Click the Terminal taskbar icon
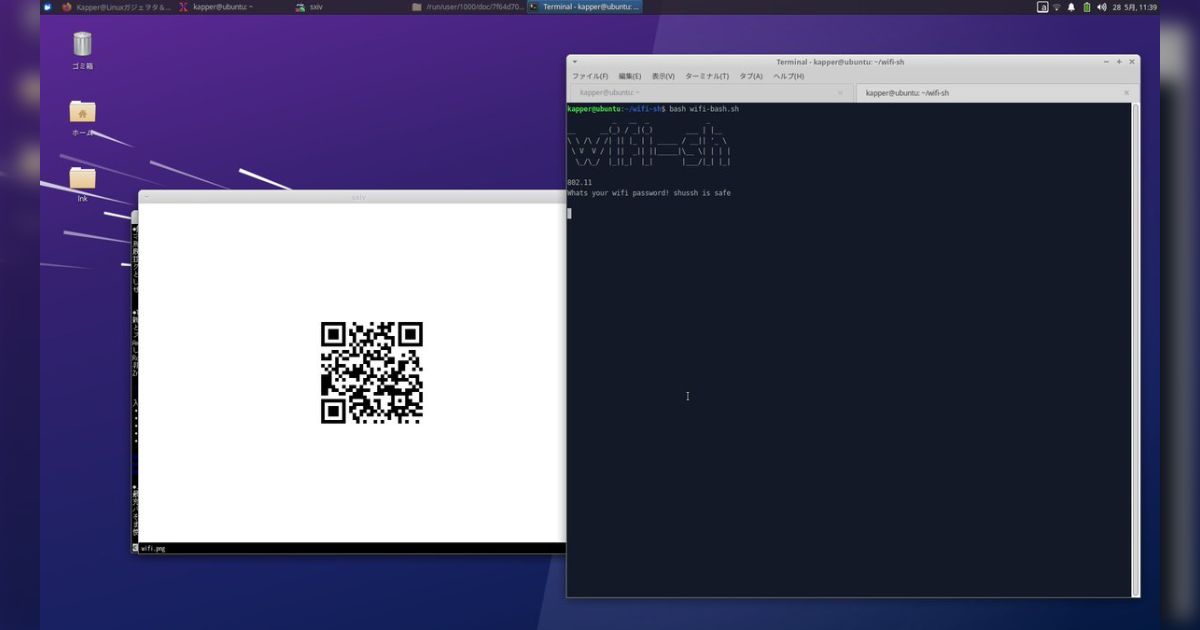 (x=584, y=7)
